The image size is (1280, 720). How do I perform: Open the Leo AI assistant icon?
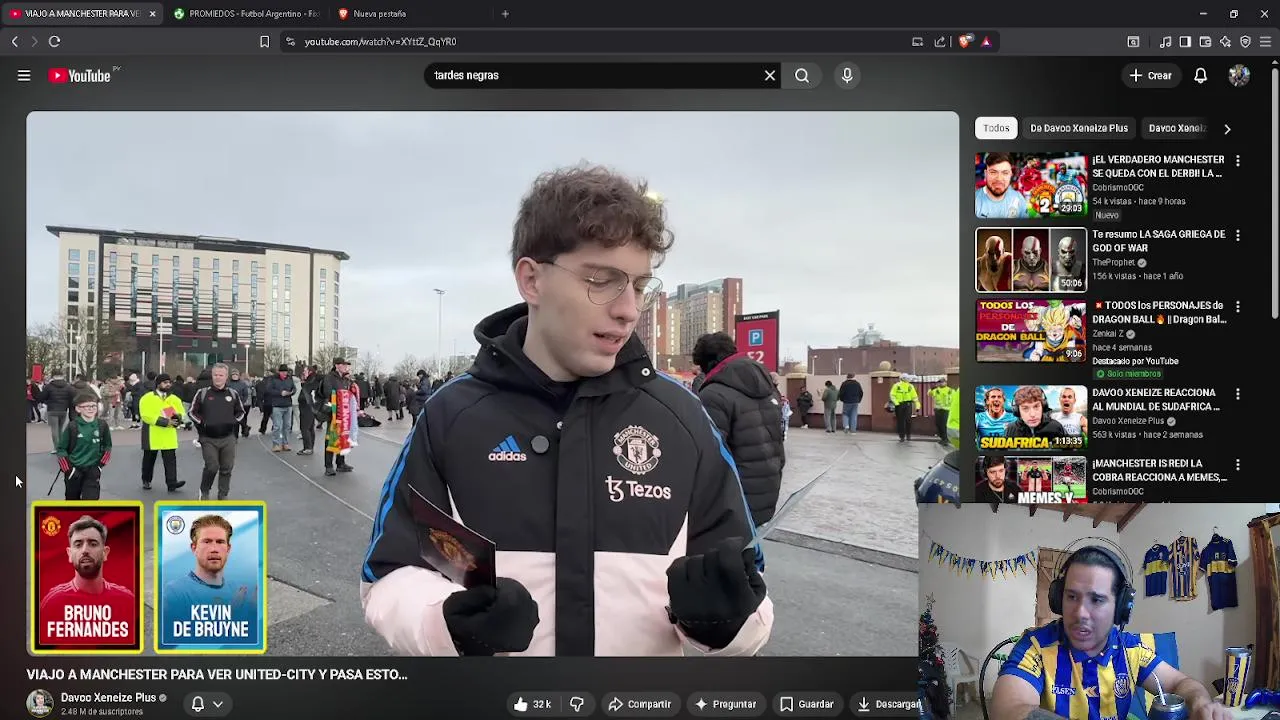click(x=1225, y=41)
